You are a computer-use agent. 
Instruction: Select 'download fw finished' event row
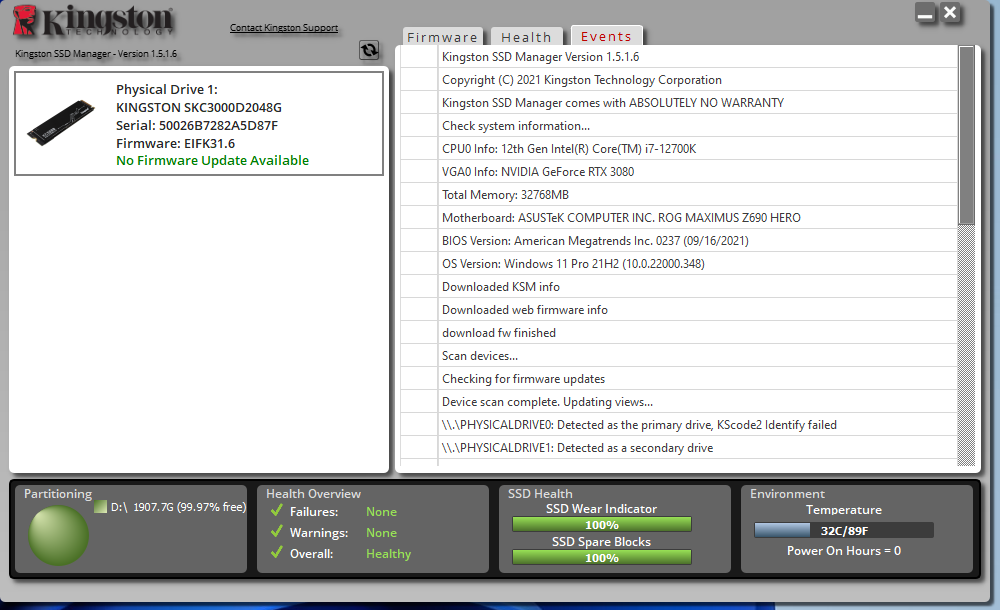click(x=679, y=332)
